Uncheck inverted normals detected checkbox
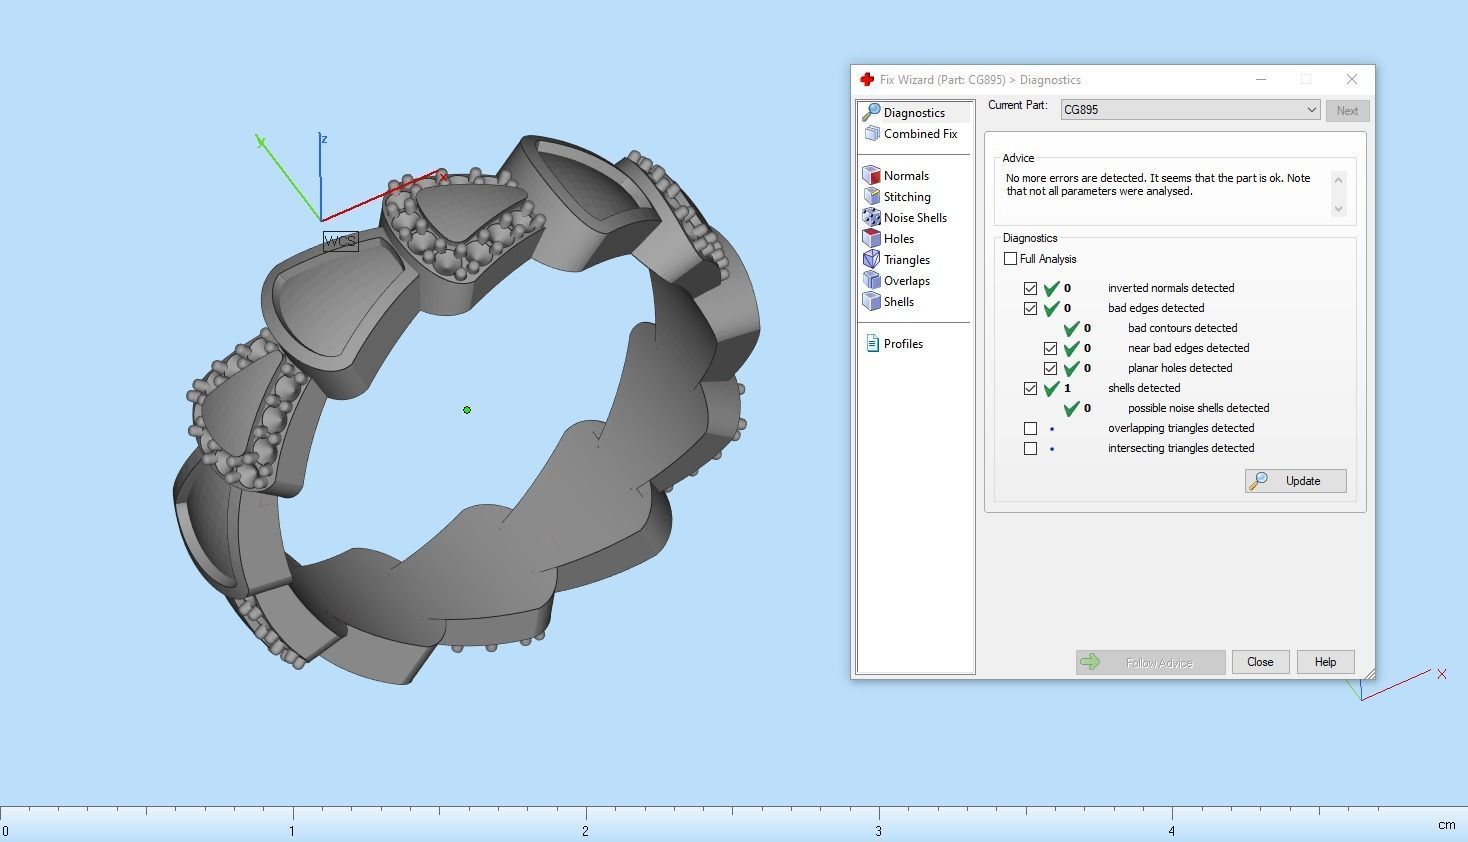This screenshot has height=842, width=1468. tap(1030, 288)
